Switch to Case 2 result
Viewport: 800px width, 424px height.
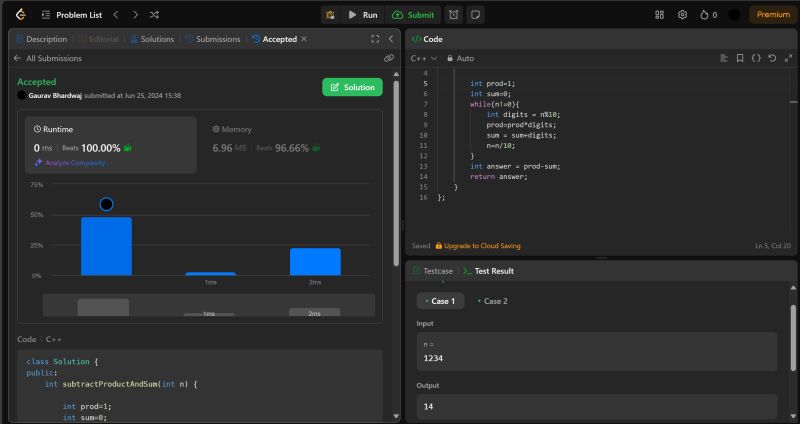tap(492, 301)
